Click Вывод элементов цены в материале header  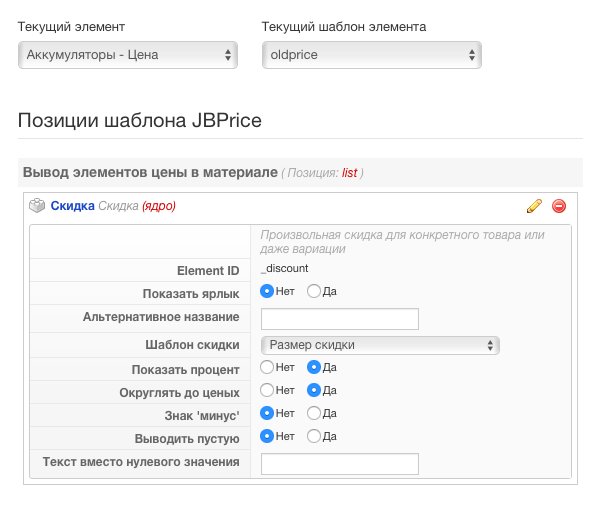[150, 173]
